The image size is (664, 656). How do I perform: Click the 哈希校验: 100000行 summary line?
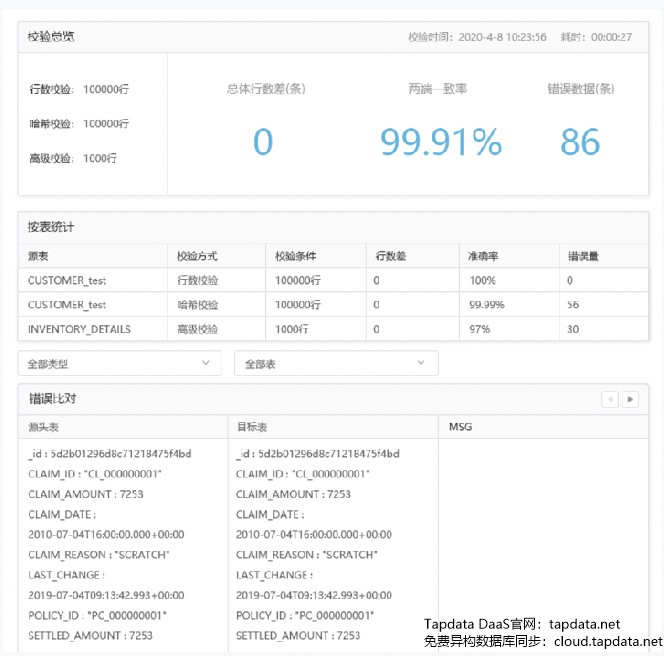[x=79, y=124]
